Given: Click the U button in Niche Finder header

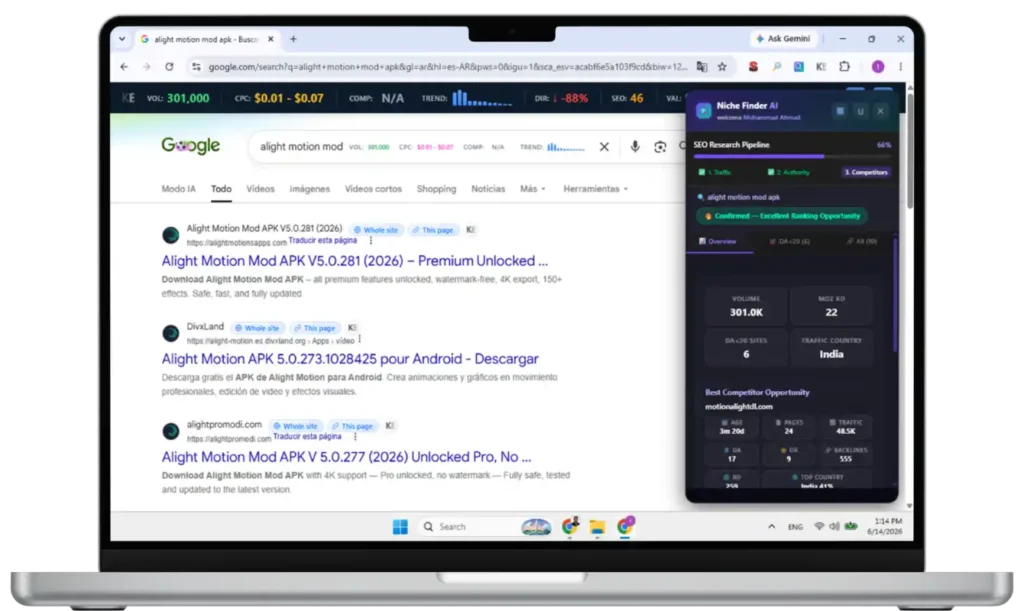Looking at the screenshot, I should click(x=861, y=111).
